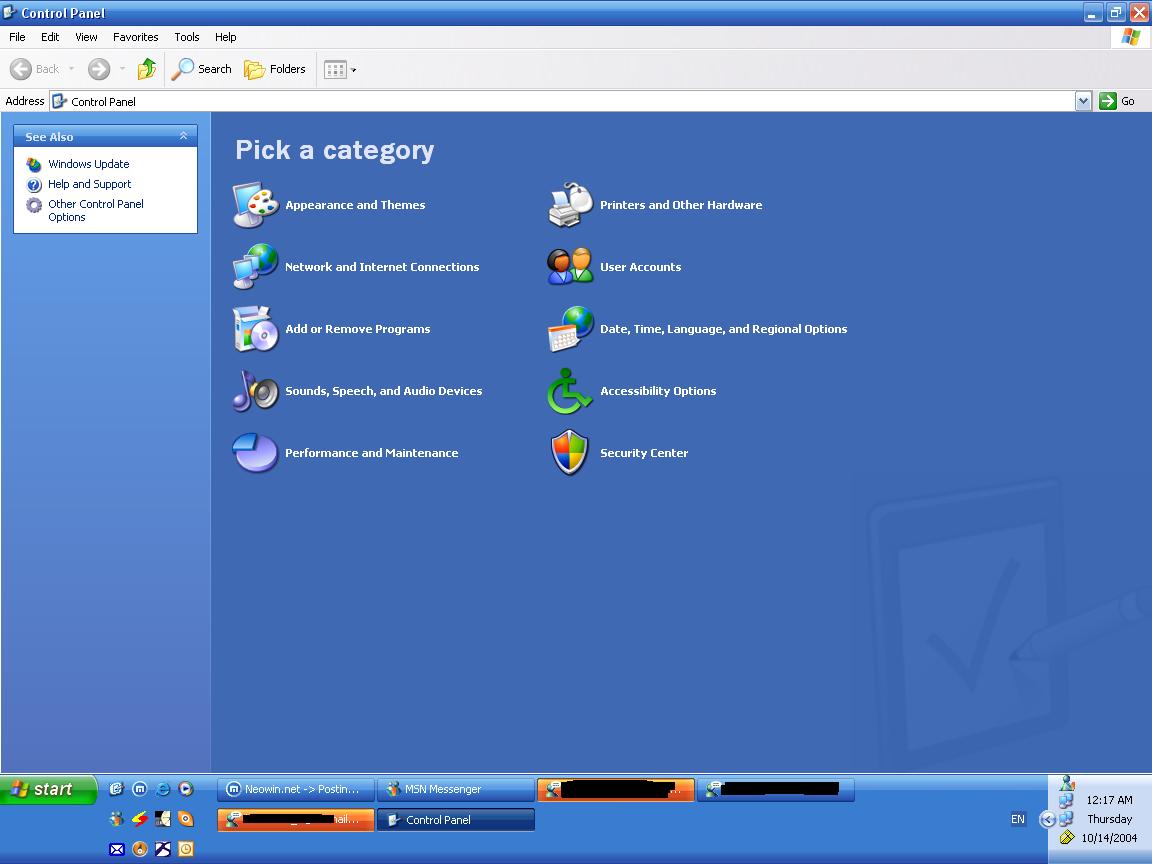Open the Favorites menu

point(135,37)
